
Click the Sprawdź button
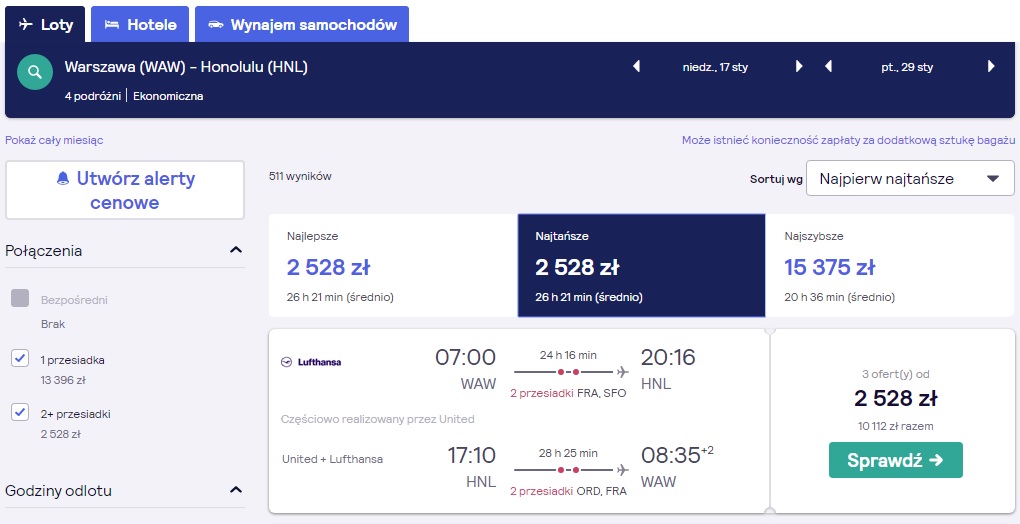point(896,460)
